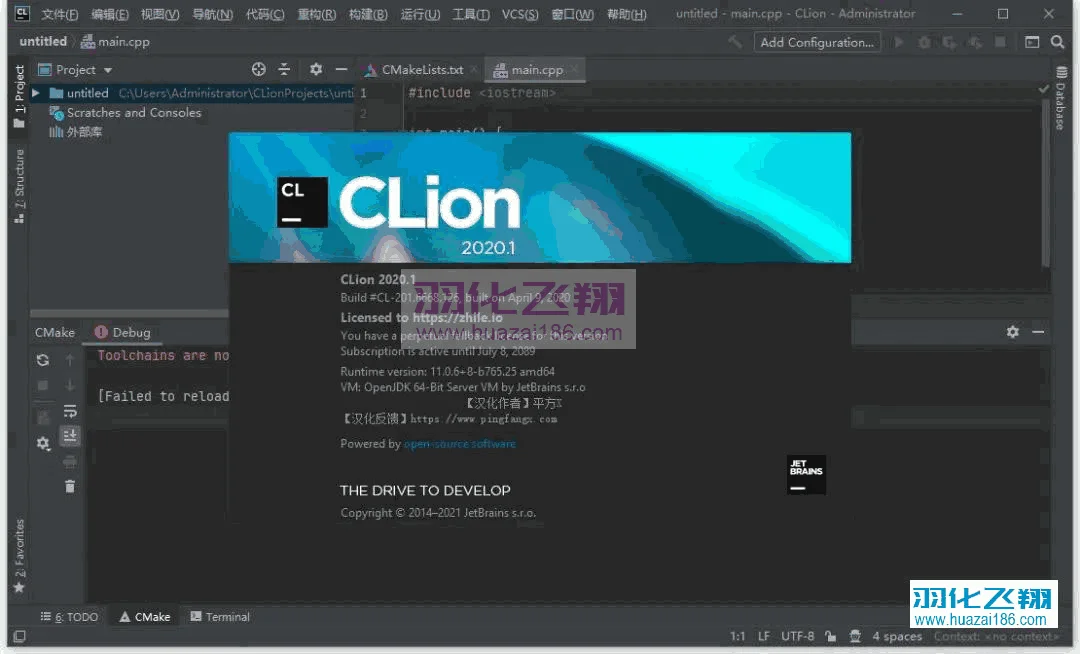
Task: Click the Run play icon in toolbar
Action: (x=899, y=42)
